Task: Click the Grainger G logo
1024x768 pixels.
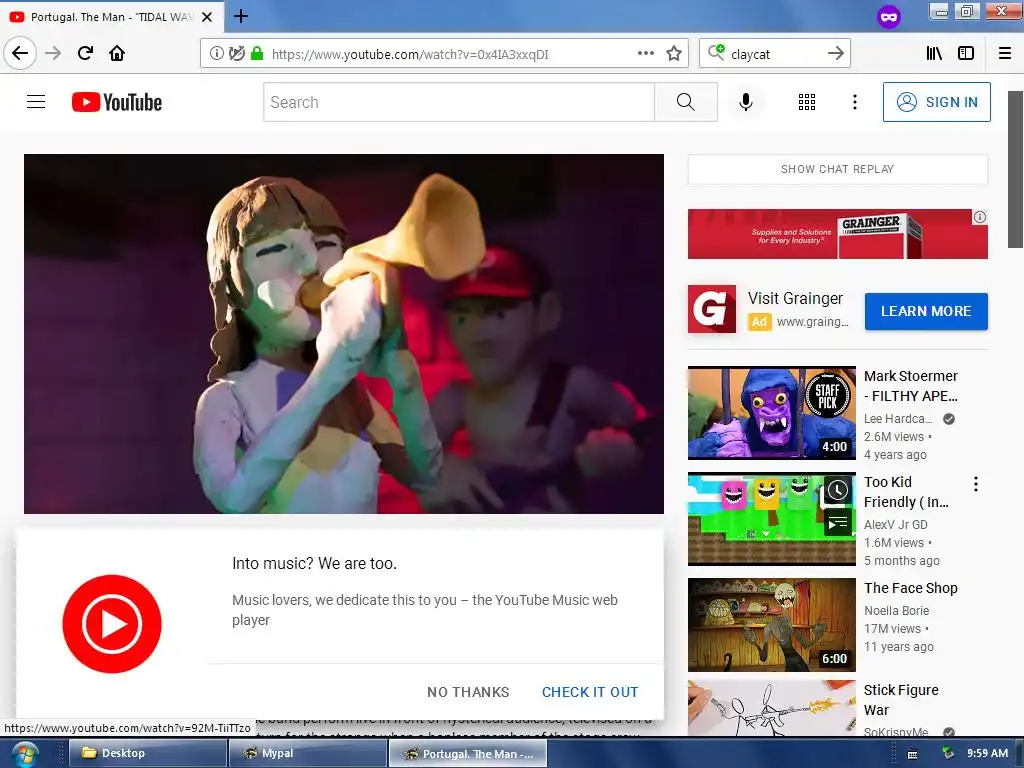Action: point(712,309)
